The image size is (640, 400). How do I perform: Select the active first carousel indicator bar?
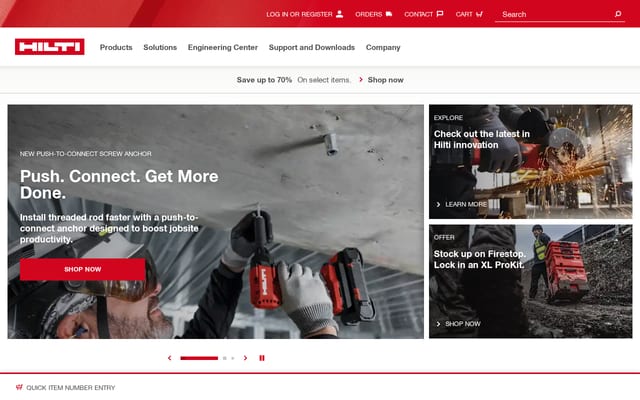click(199, 358)
